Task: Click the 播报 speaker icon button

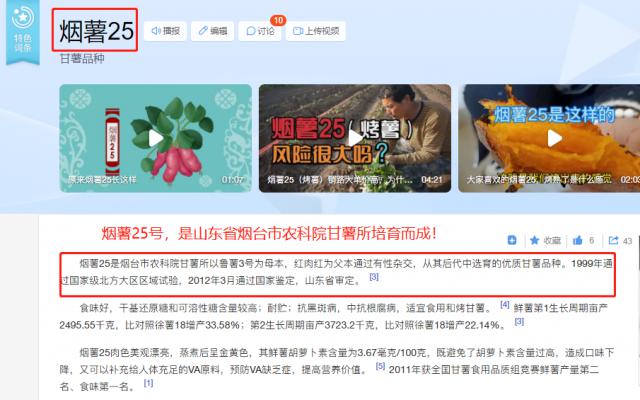Action: pyautogui.click(x=165, y=31)
